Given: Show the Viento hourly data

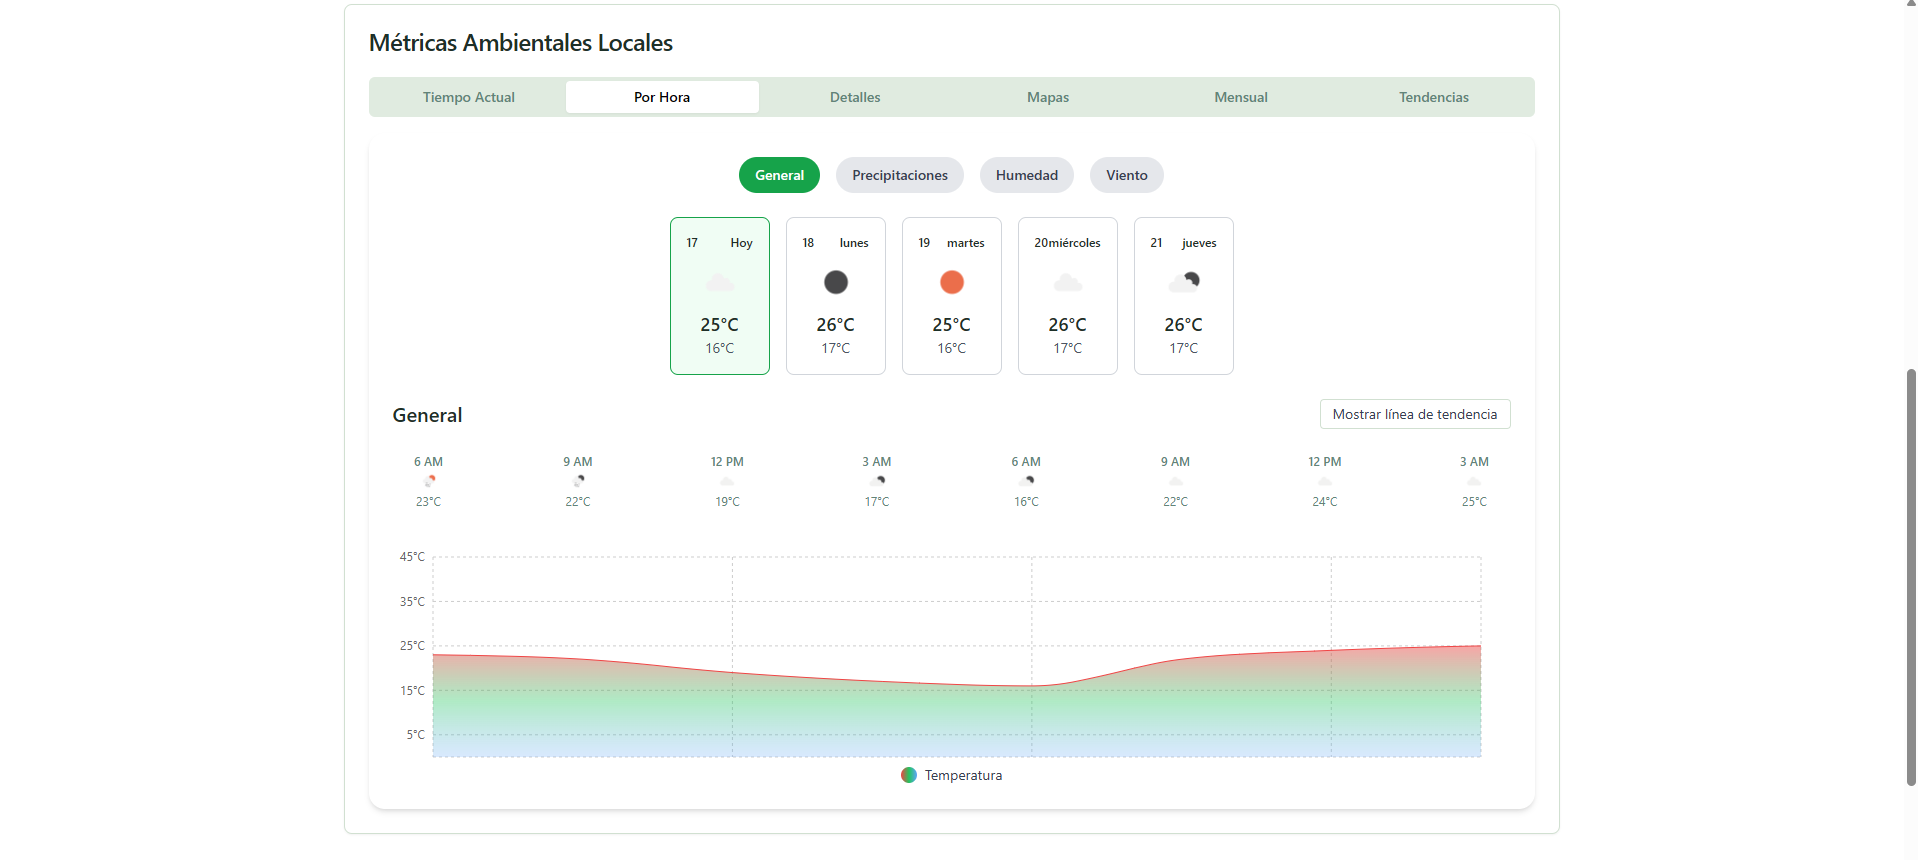Looking at the screenshot, I should pos(1126,175).
